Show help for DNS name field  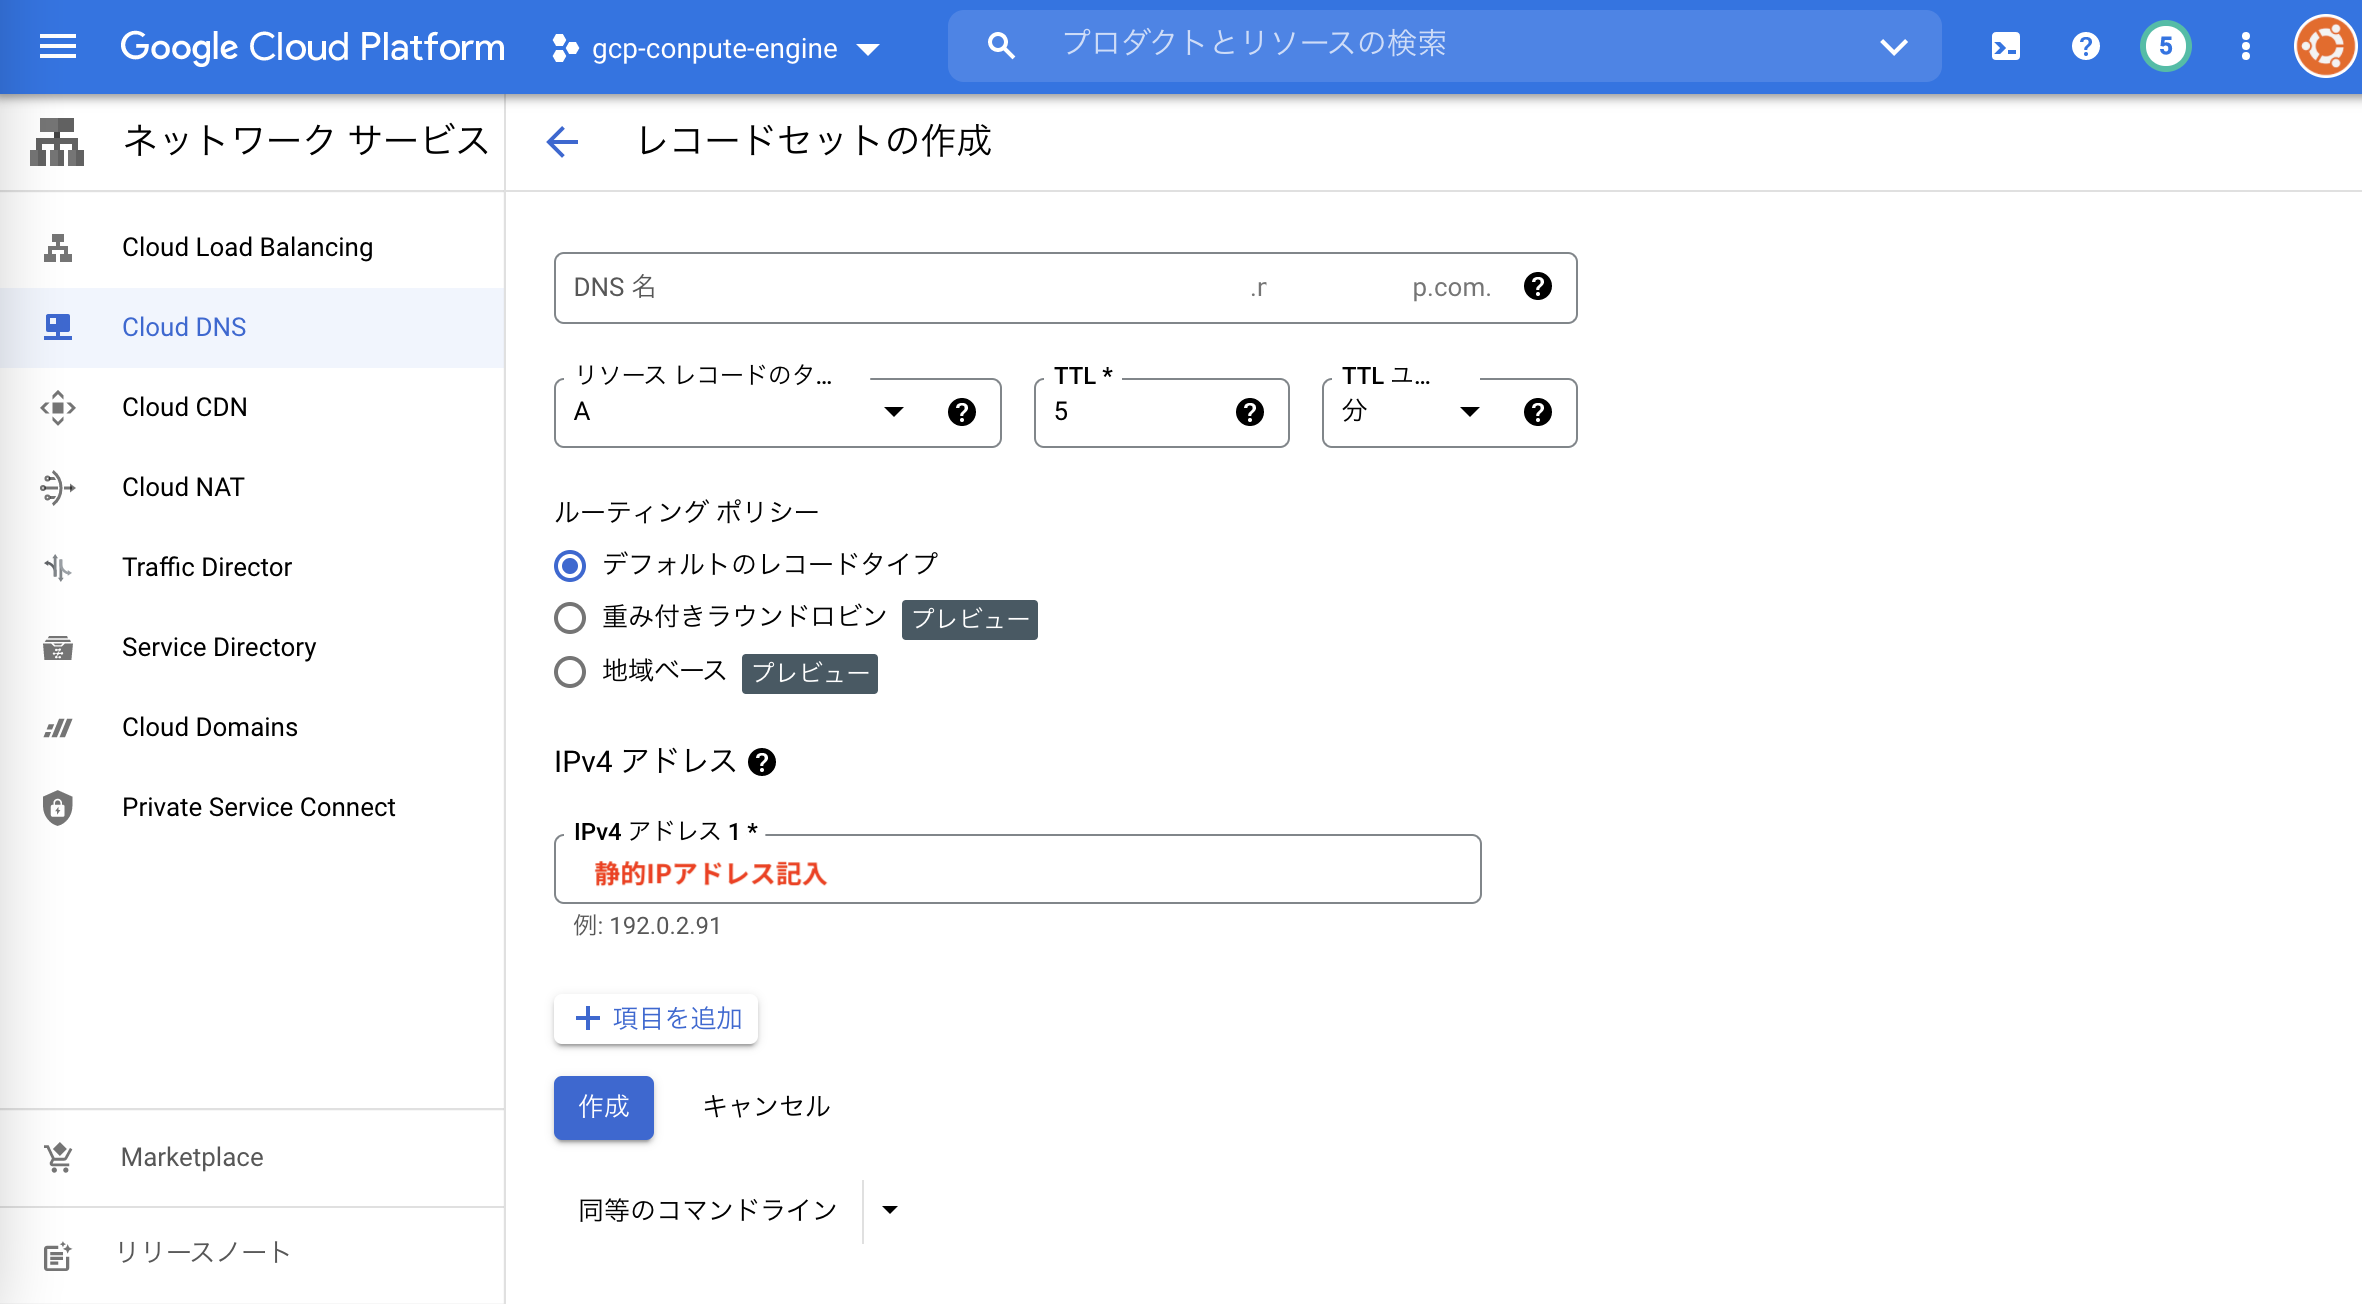tap(1537, 287)
